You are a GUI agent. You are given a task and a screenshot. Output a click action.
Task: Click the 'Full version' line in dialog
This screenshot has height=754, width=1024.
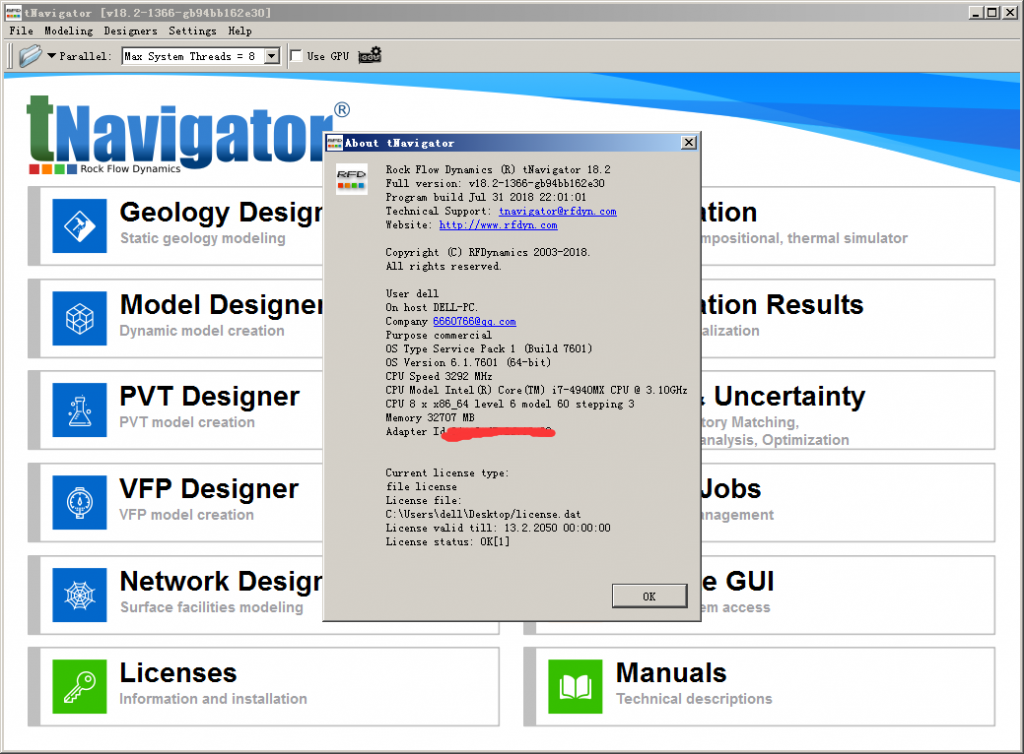(495, 183)
